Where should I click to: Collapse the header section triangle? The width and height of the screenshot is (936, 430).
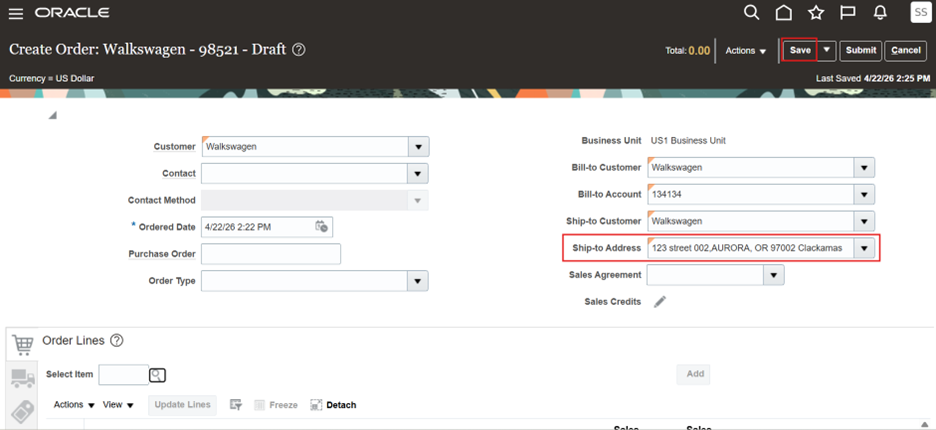click(53, 115)
